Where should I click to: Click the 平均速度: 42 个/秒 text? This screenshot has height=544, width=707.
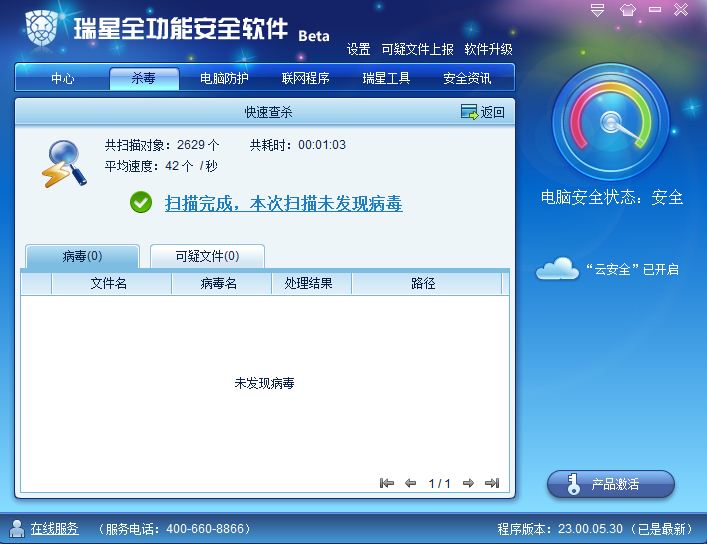tap(161, 166)
